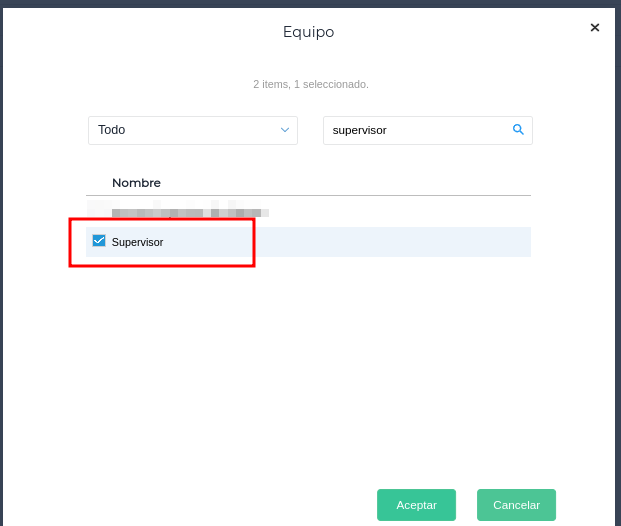This screenshot has height=526, width=621.
Task: Click the empty area right of the blurred row
Action: (x=400, y=212)
